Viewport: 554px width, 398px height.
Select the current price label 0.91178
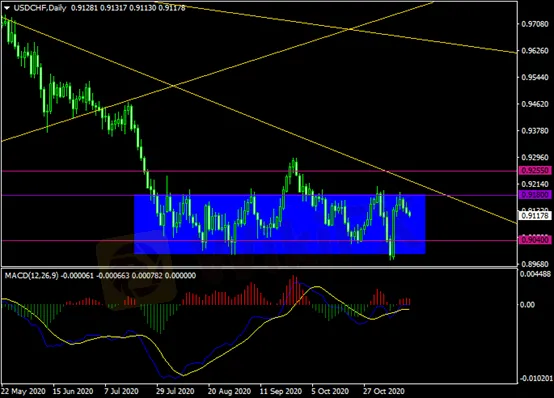[x=535, y=215]
